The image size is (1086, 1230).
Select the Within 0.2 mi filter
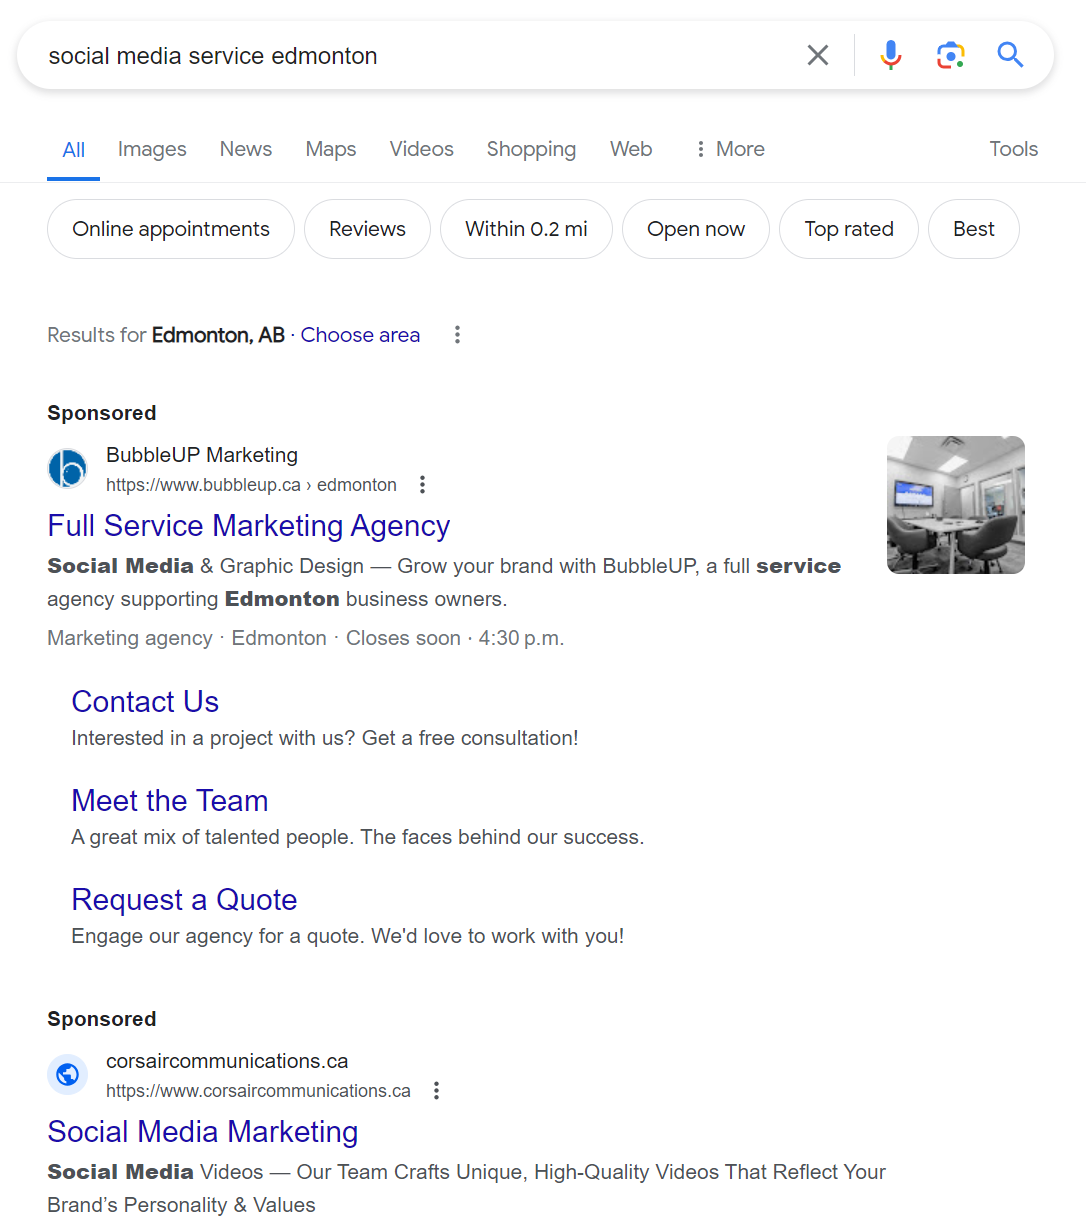(x=526, y=229)
